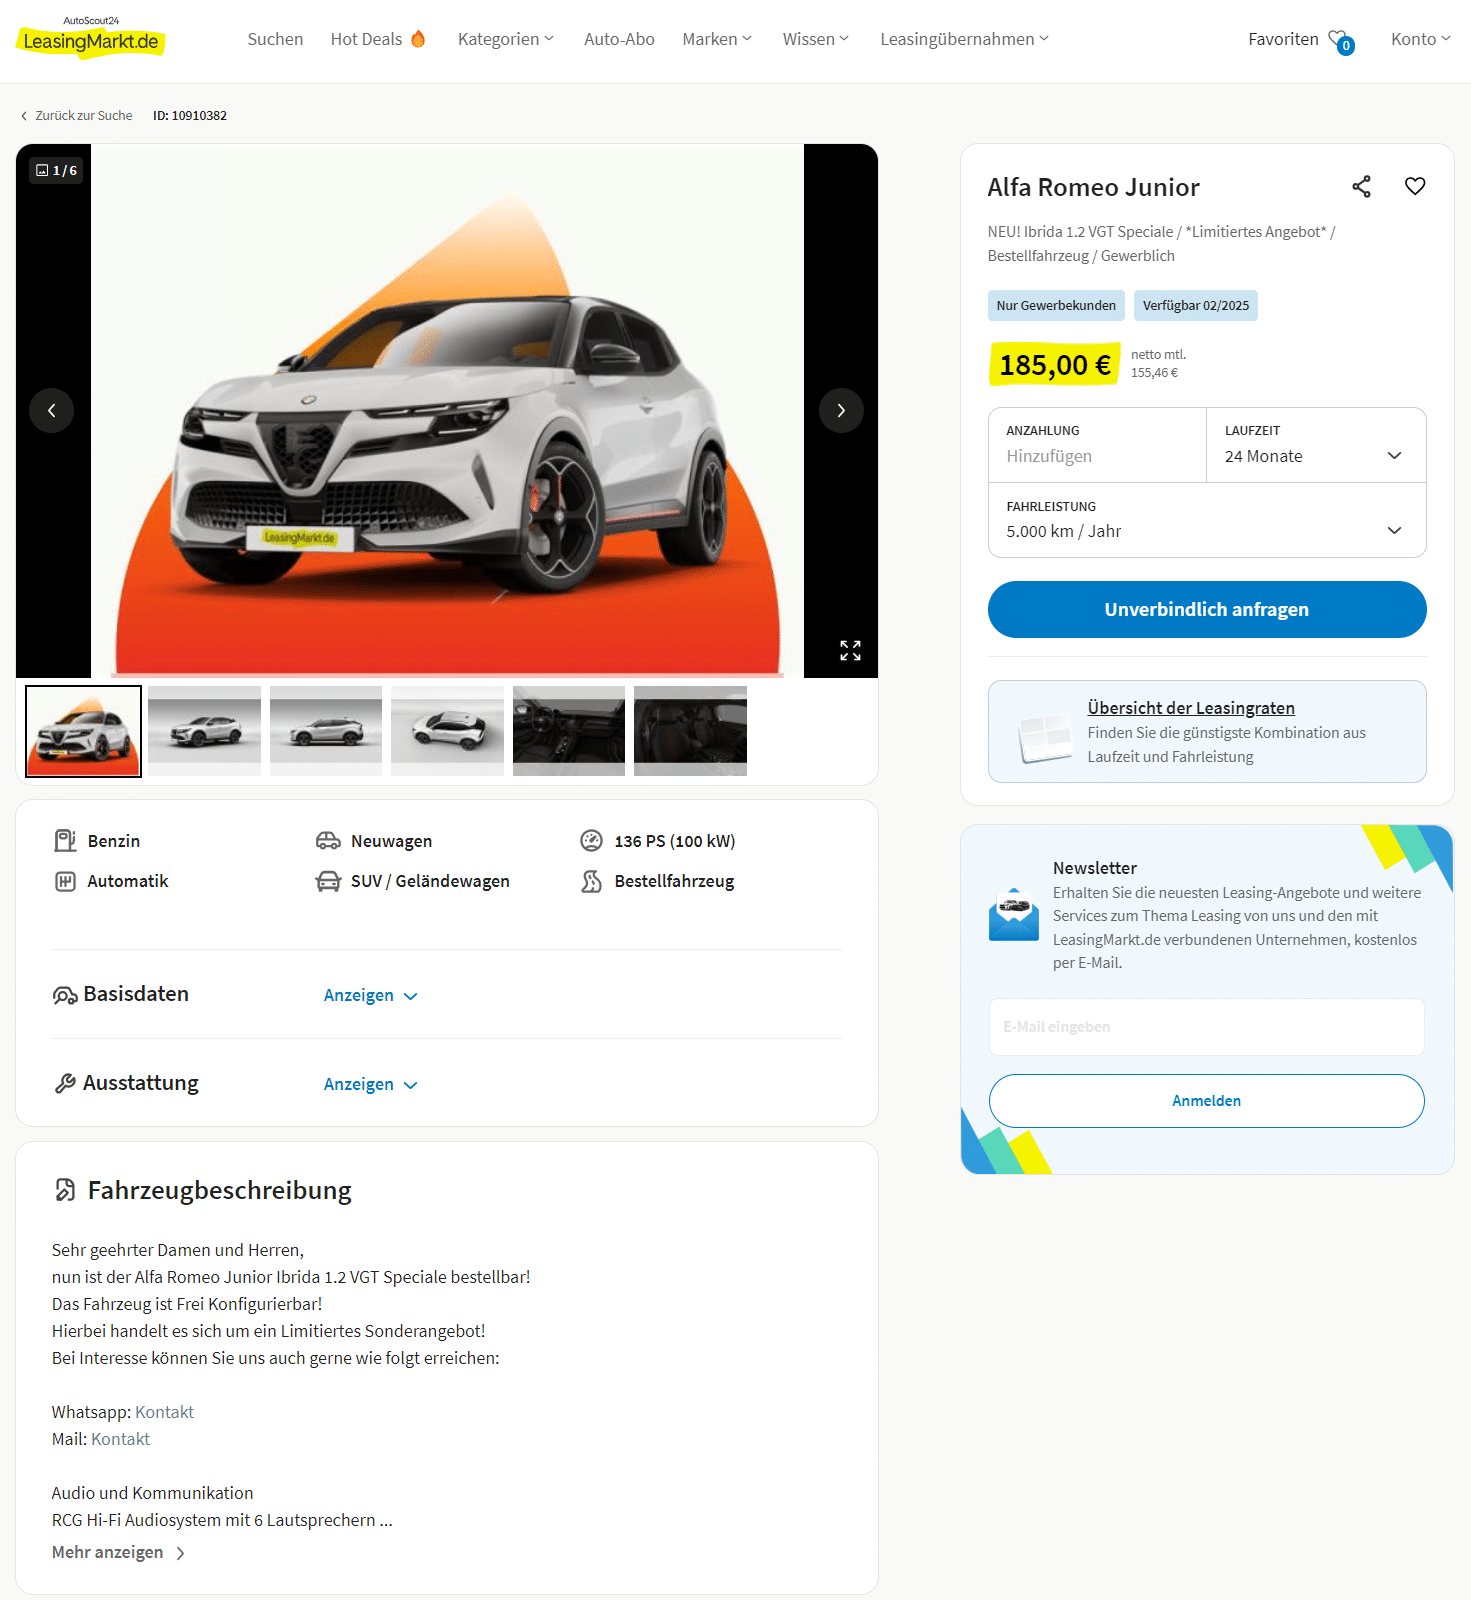Open the Kategorien menu

505,39
